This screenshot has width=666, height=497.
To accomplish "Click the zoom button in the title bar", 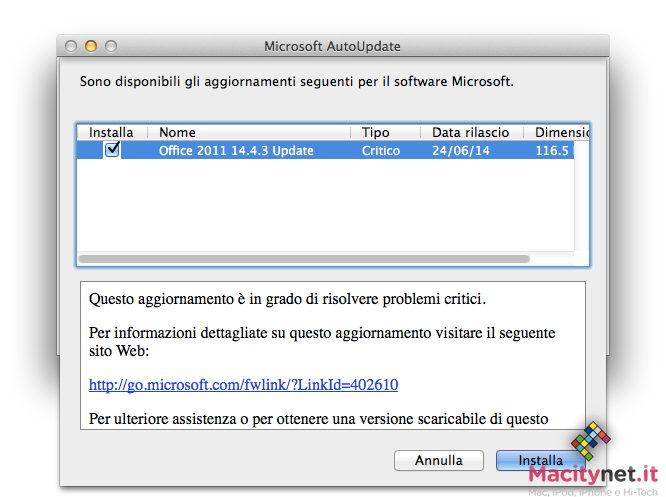I will (111, 46).
